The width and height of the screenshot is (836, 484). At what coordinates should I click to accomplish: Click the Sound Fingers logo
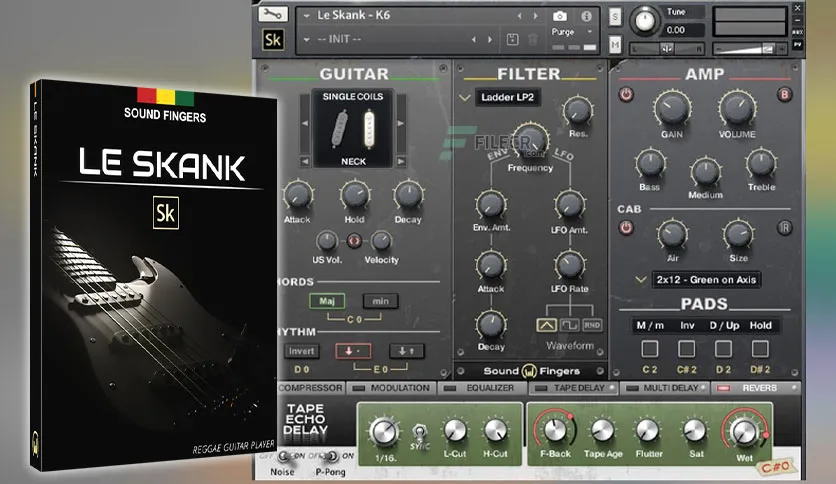pyautogui.click(x=531, y=371)
